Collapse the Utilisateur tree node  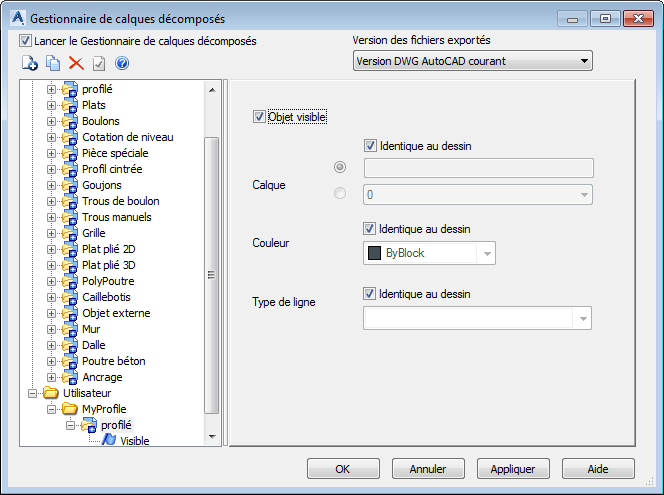[x=32, y=393]
